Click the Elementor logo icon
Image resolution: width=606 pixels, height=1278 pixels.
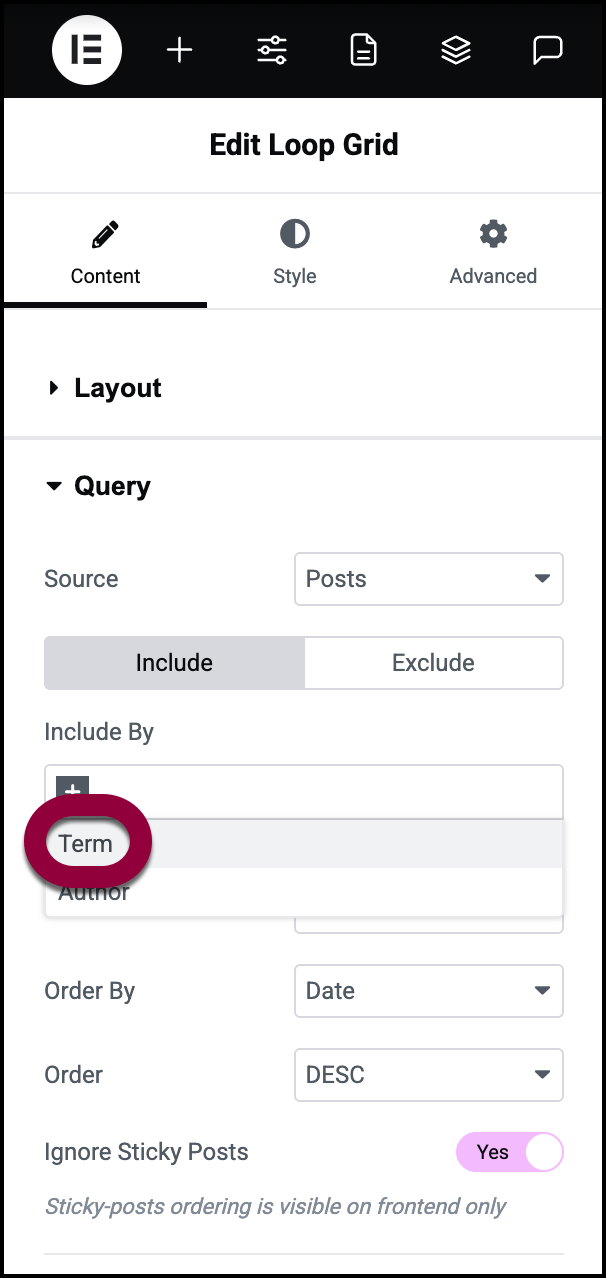click(87, 50)
